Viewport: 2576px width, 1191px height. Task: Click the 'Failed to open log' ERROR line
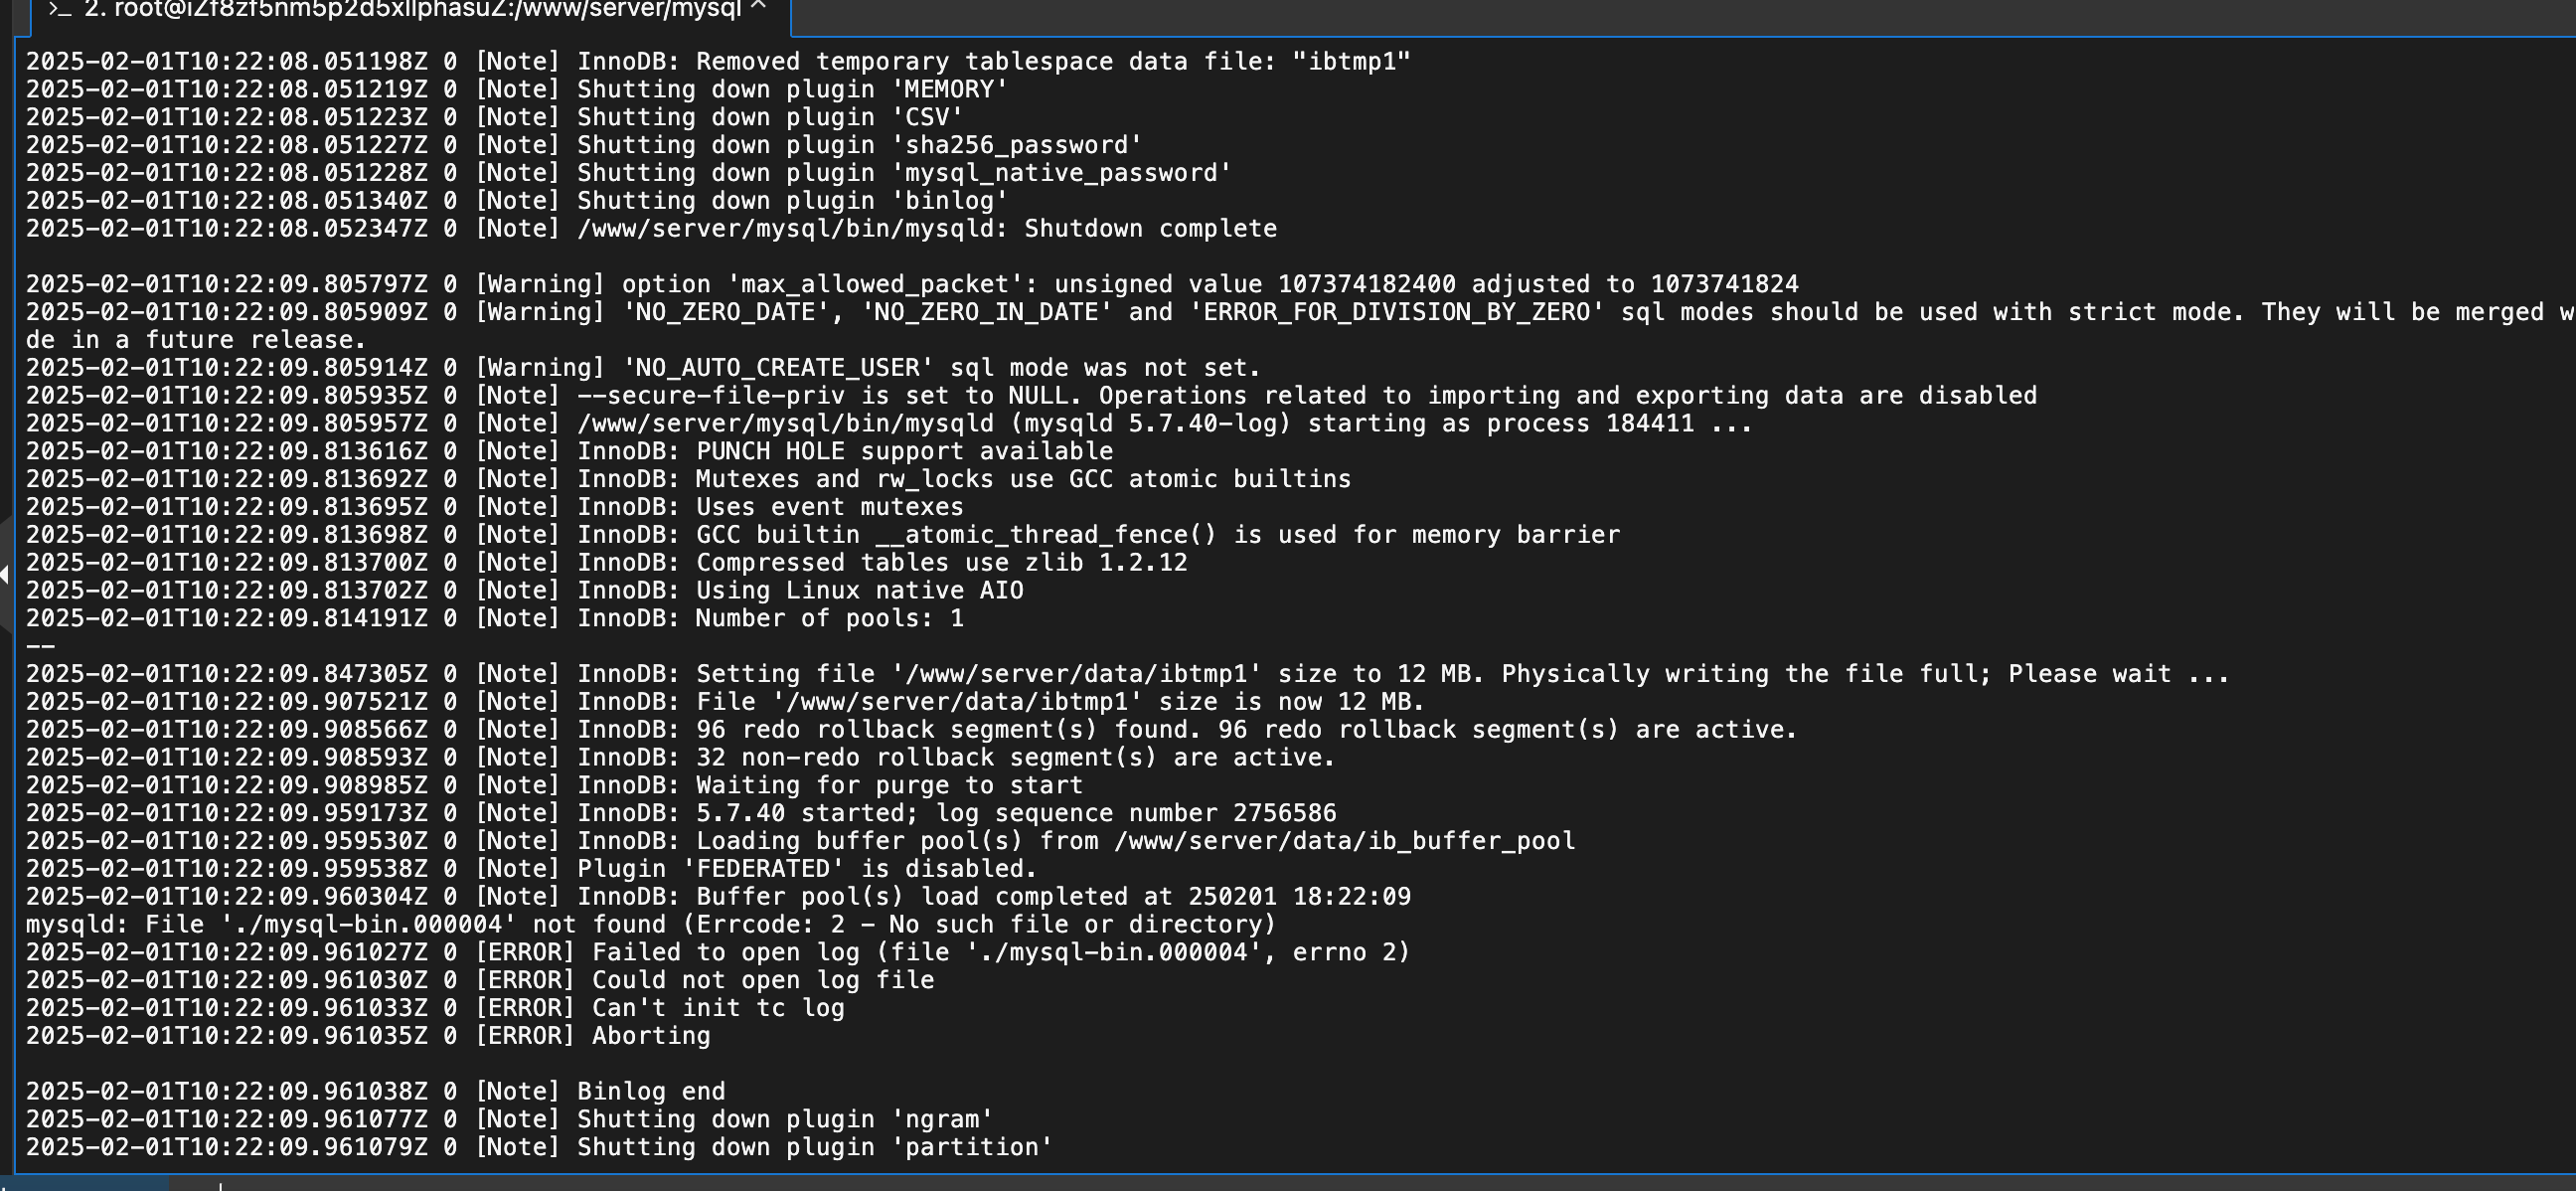point(717,952)
